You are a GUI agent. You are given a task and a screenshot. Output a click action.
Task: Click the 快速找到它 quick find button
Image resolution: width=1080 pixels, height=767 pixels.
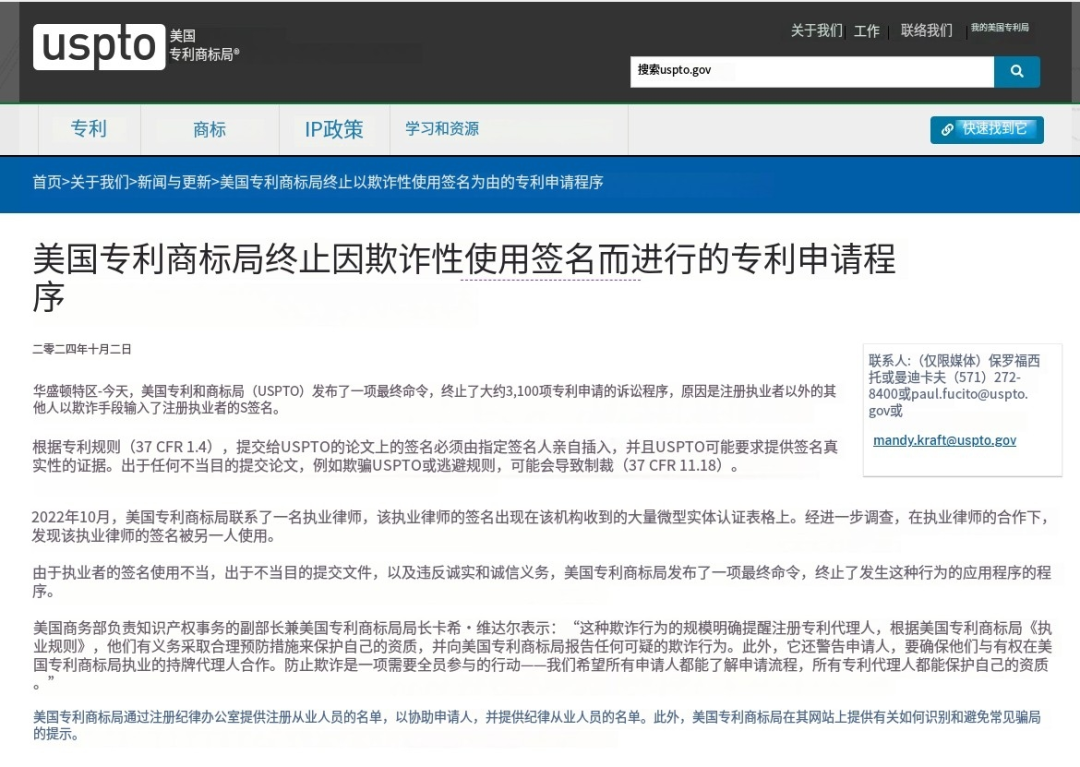click(987, 130)
